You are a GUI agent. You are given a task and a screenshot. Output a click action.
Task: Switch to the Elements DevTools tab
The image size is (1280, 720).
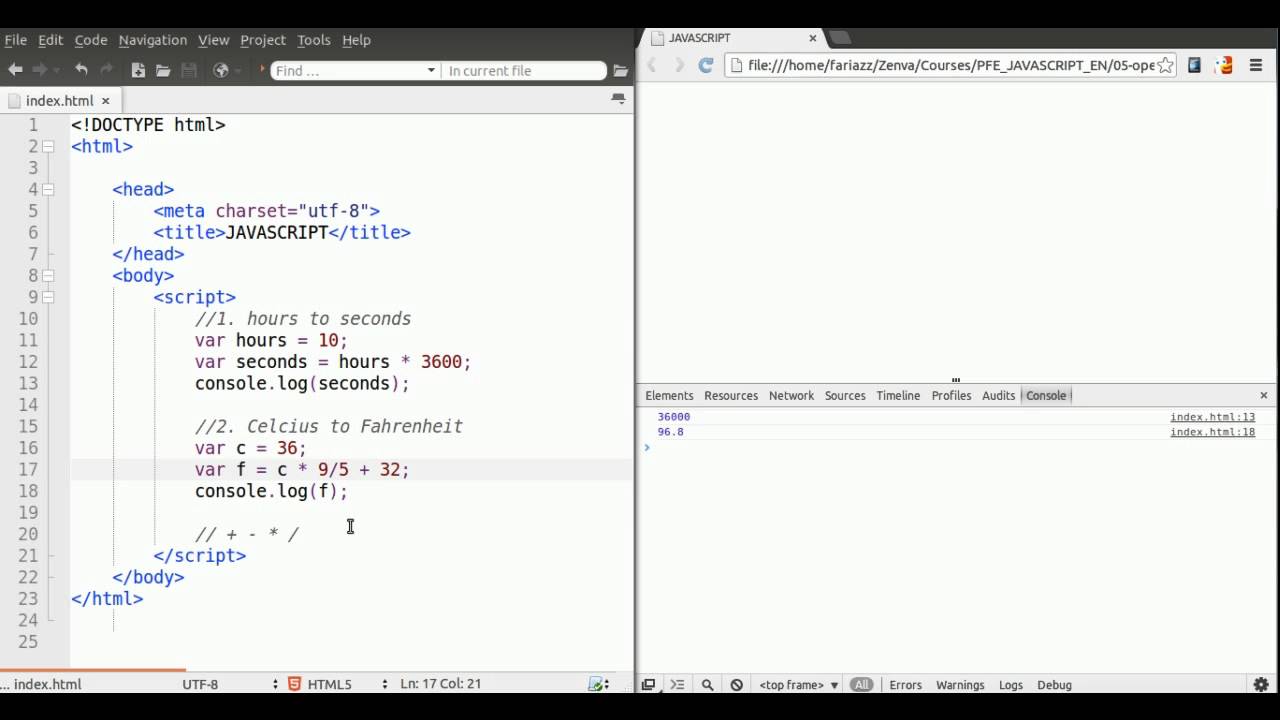(669, 396)
